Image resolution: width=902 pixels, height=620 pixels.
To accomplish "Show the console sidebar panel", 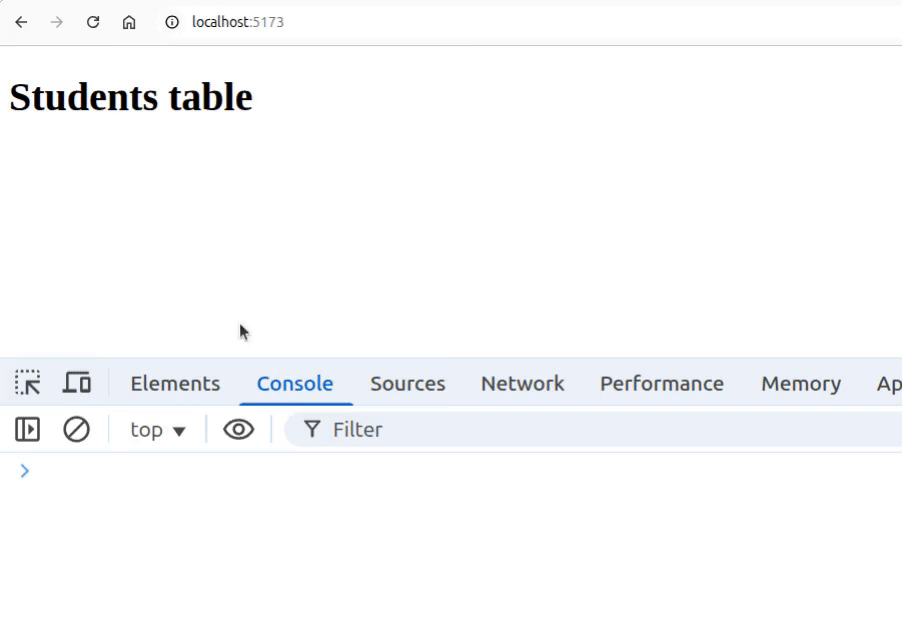I will click(x=28, y=429).
